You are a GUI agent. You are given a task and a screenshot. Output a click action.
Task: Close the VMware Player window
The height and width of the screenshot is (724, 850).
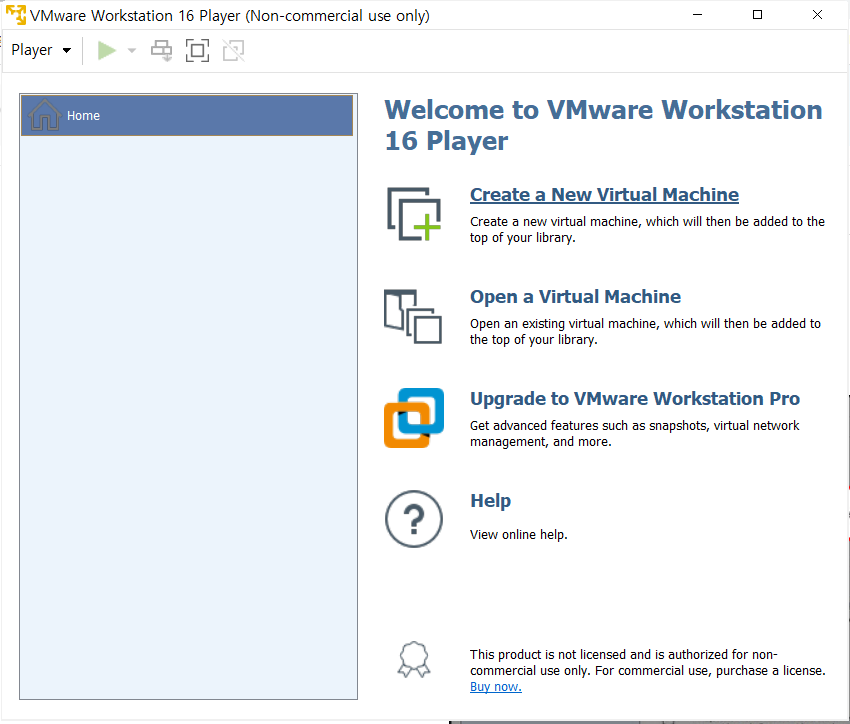pos(817,15)
